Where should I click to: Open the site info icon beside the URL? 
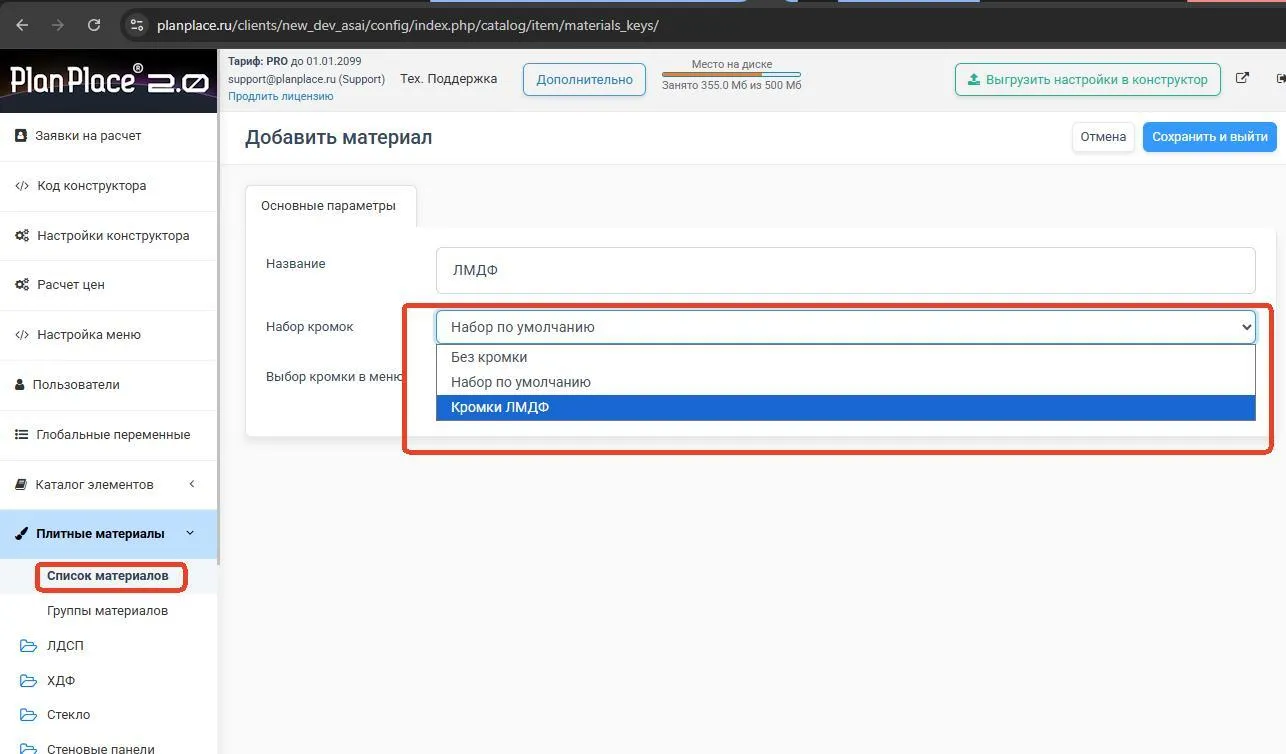(x=137, y=25)
